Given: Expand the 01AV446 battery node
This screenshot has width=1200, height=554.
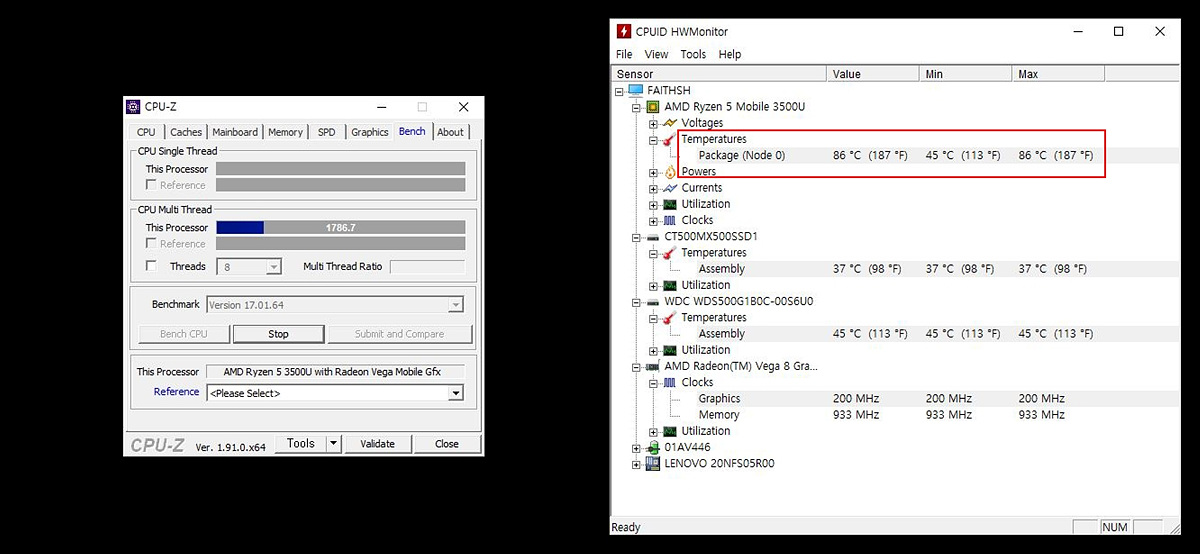Looking at the screenshot, I should point(636,447).
